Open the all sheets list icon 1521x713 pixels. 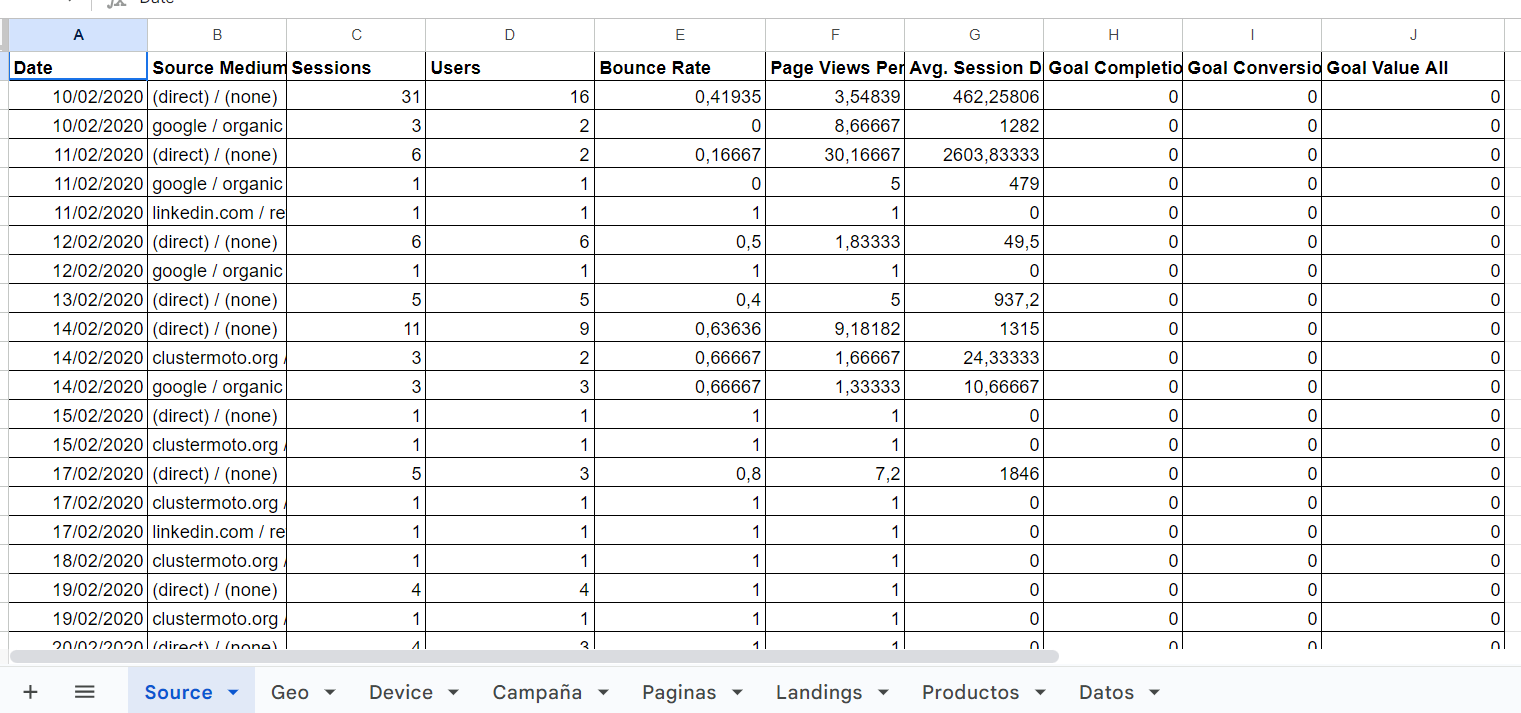(85, 692)
